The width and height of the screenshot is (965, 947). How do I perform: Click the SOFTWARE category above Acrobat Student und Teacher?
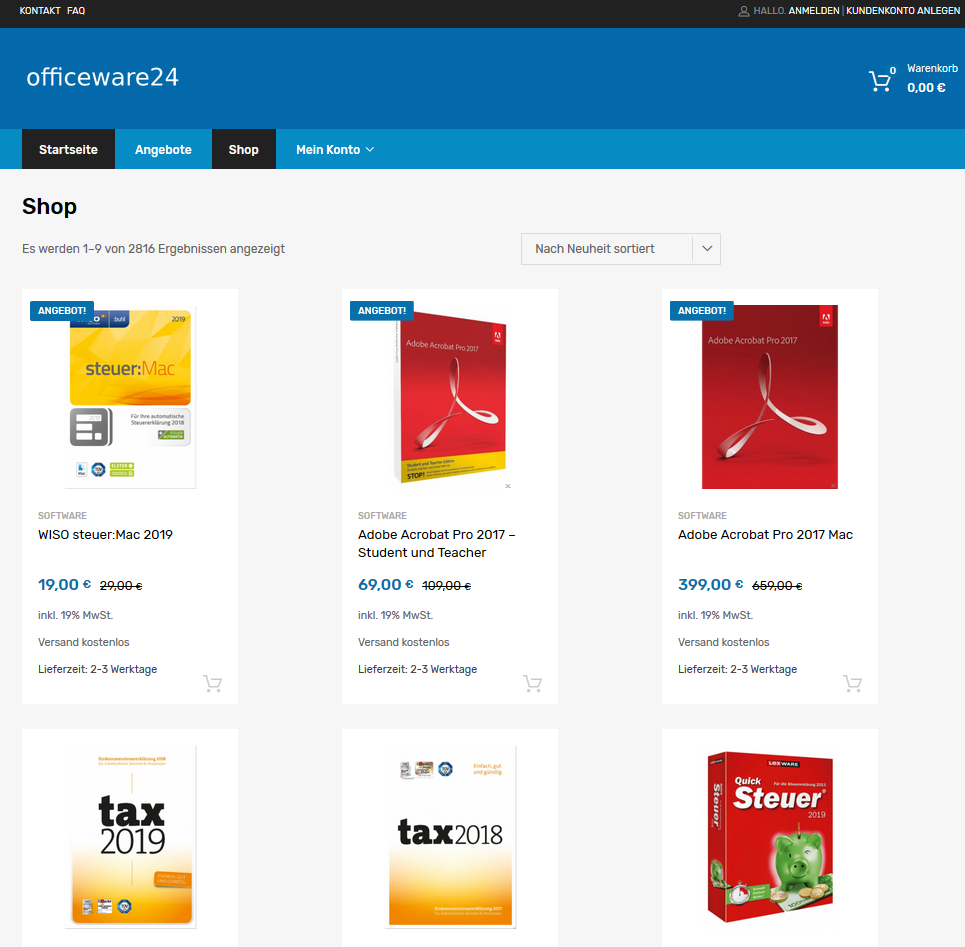[382, 516]
